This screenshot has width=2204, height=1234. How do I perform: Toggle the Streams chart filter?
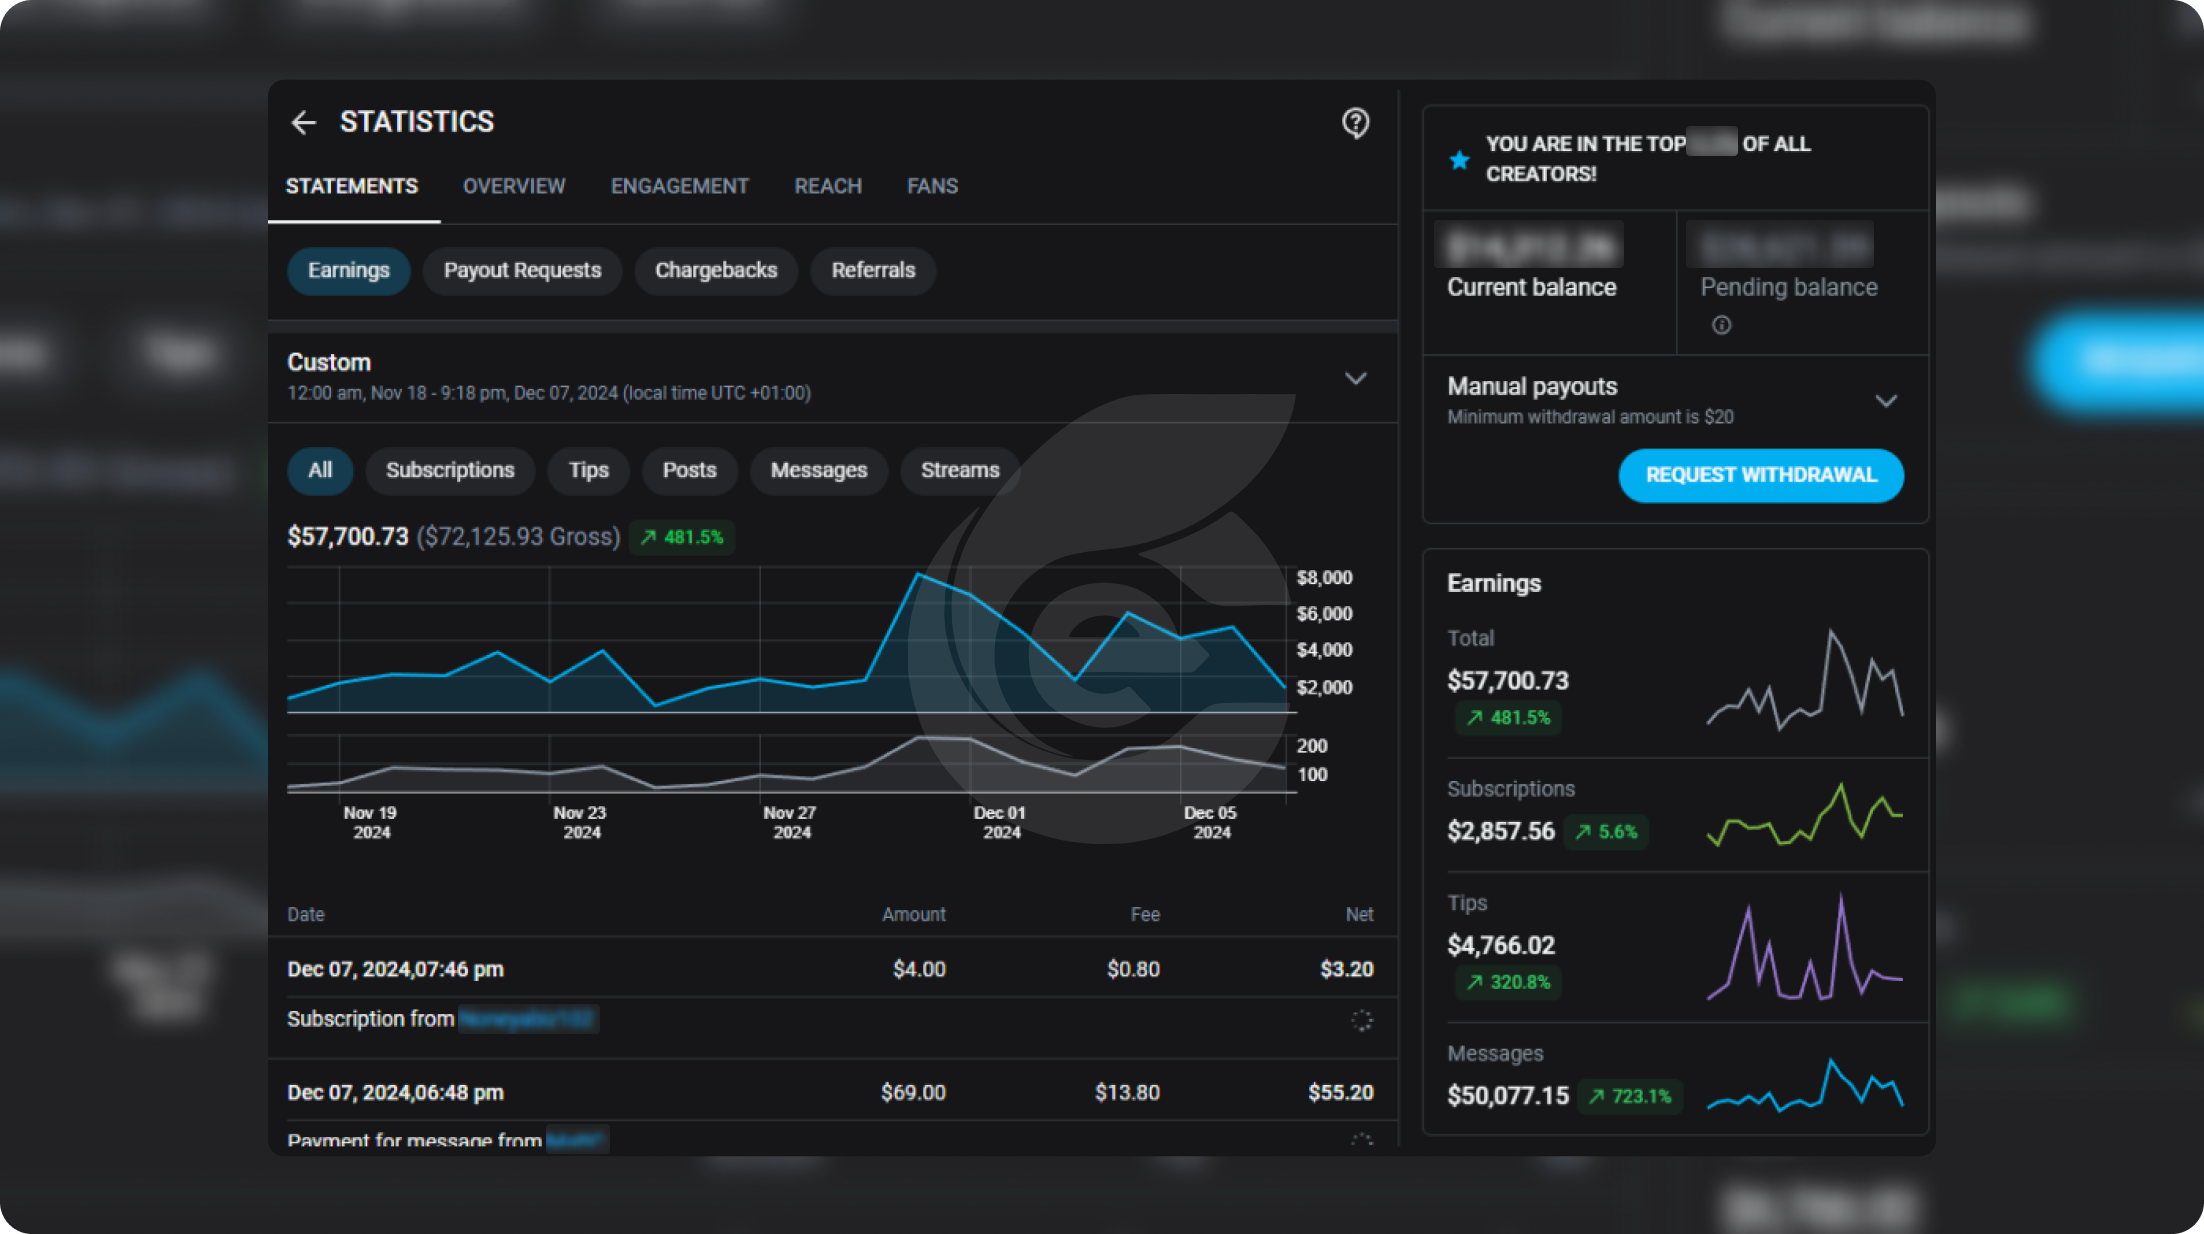click(959, 470)
